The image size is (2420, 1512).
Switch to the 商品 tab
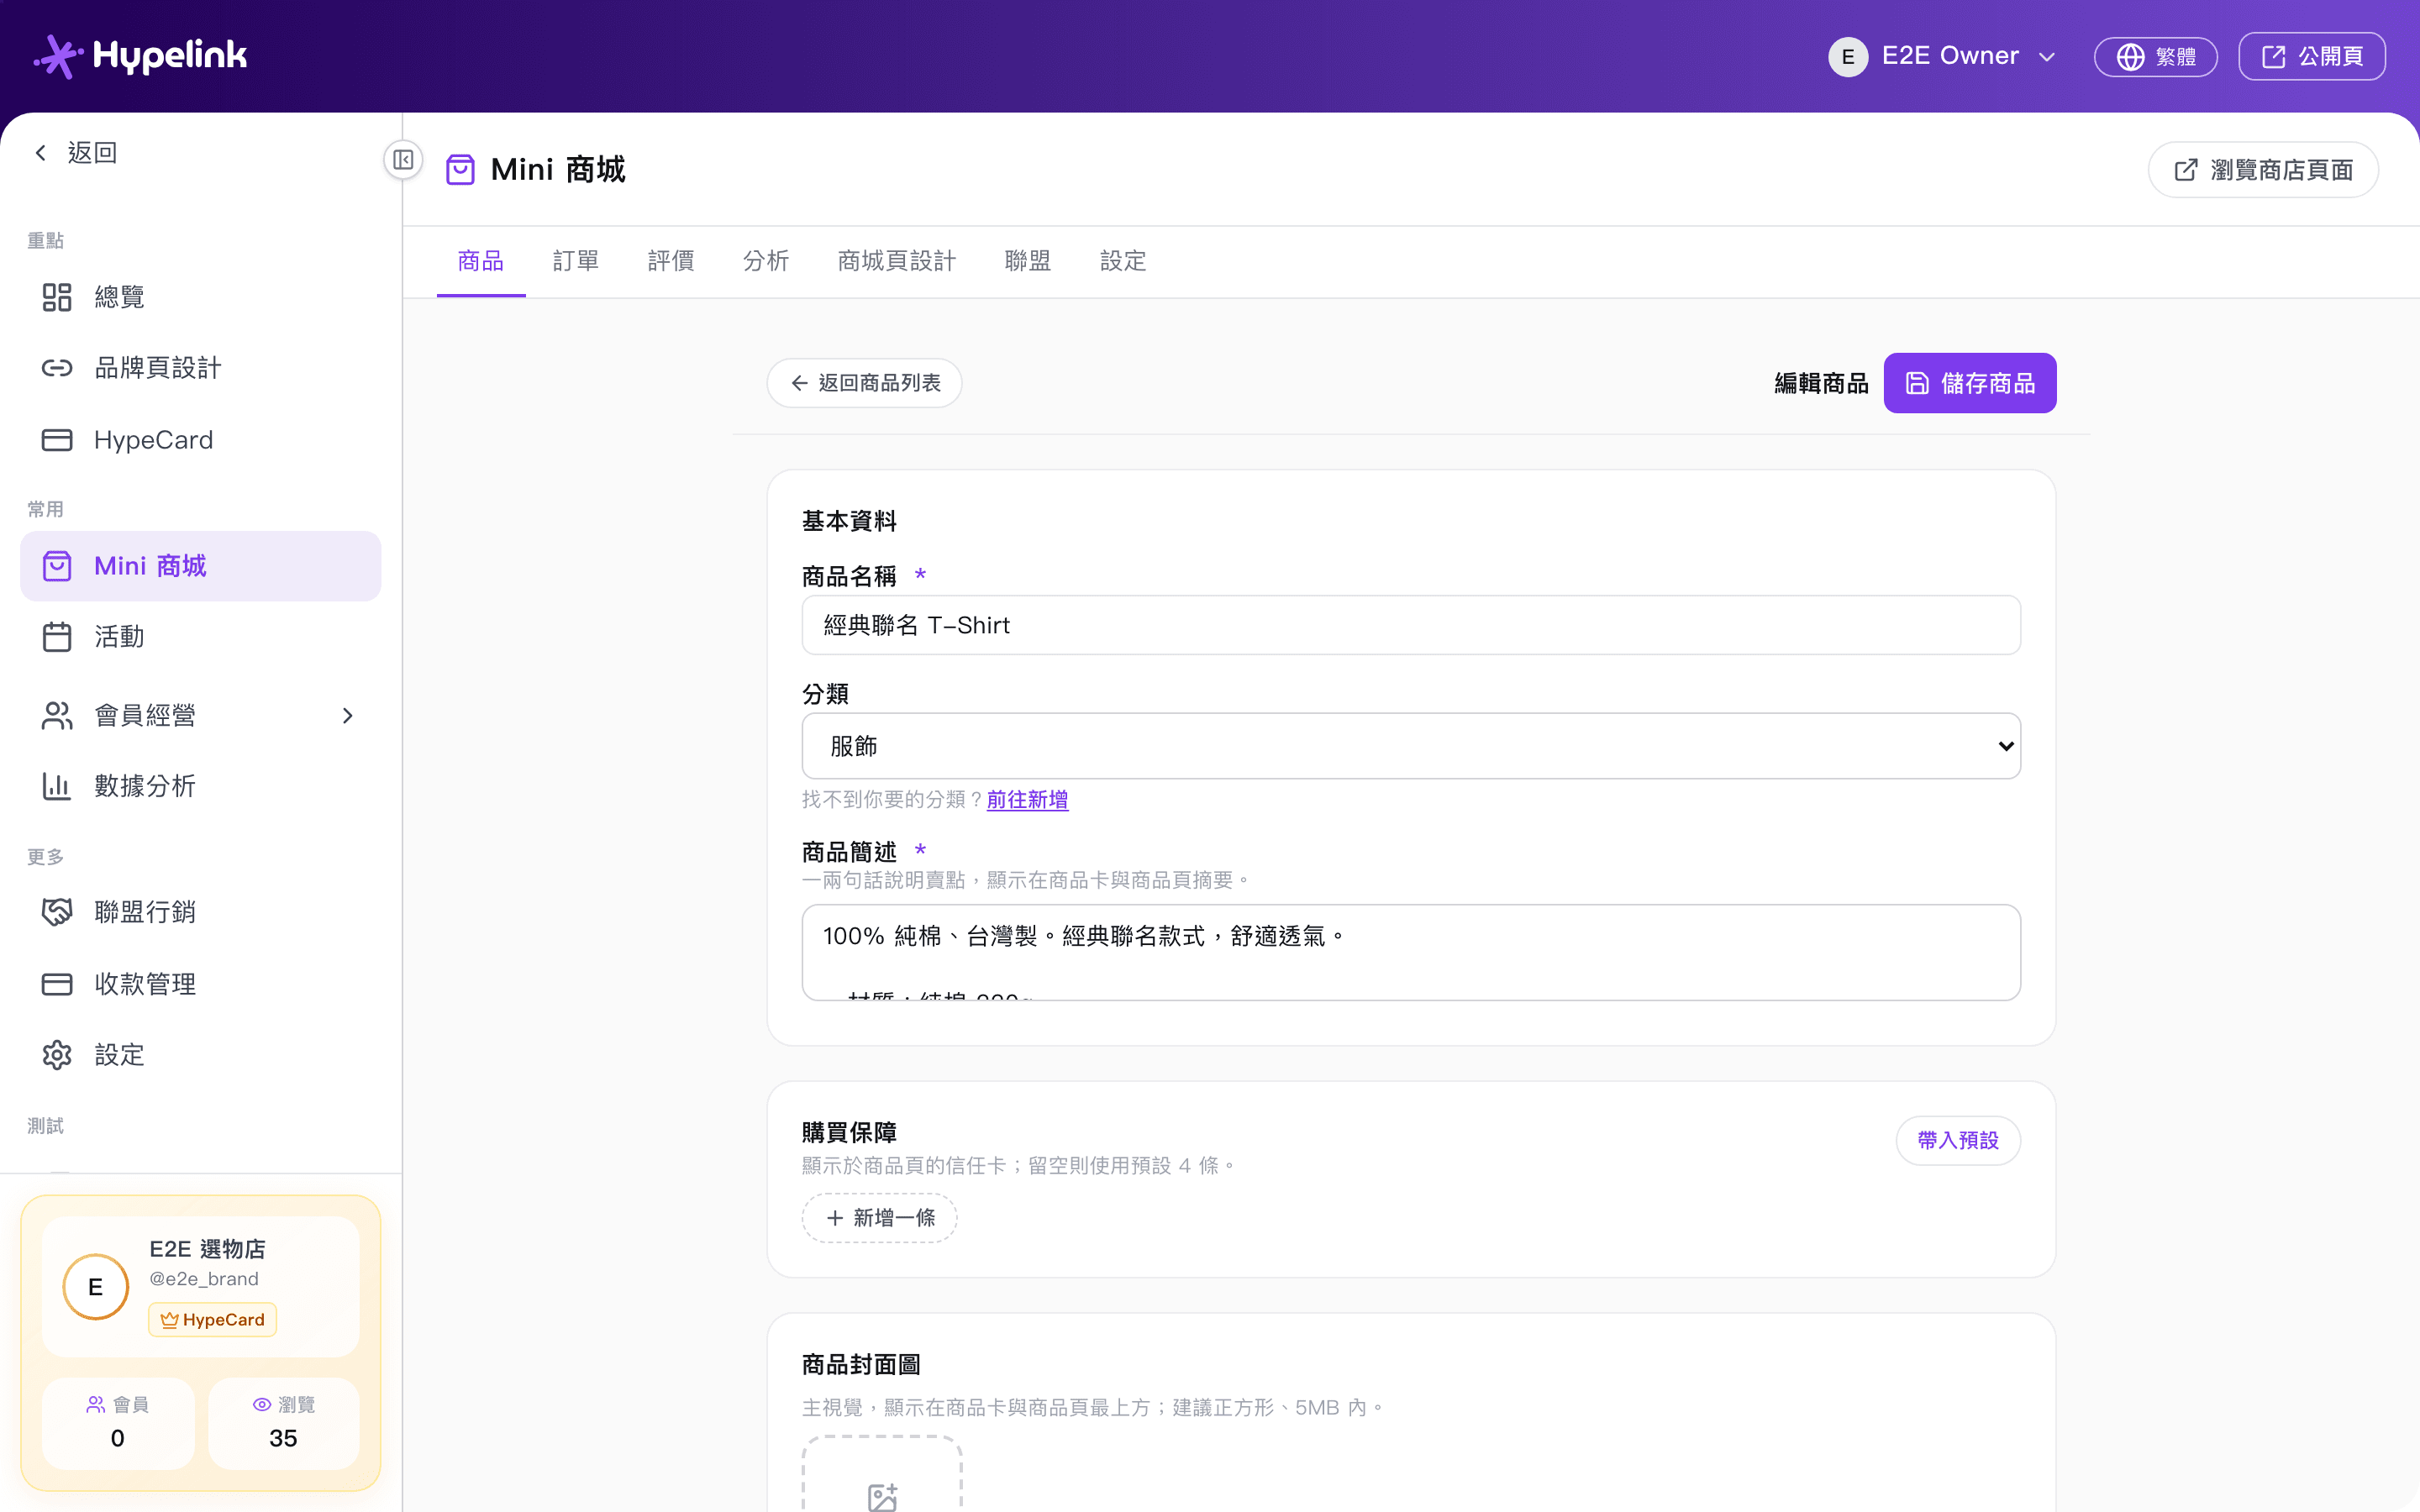[x=481, y=261]
